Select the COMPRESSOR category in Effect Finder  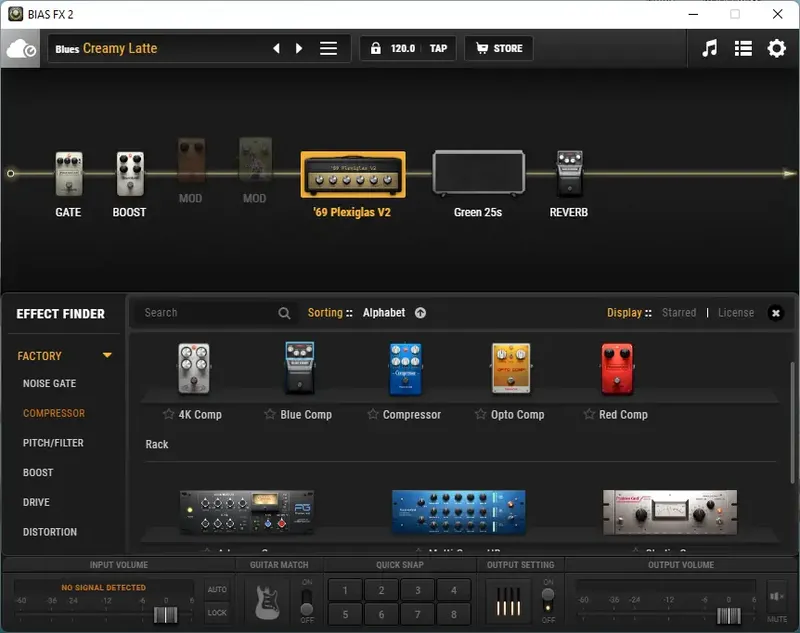click(x=51, y=413)
